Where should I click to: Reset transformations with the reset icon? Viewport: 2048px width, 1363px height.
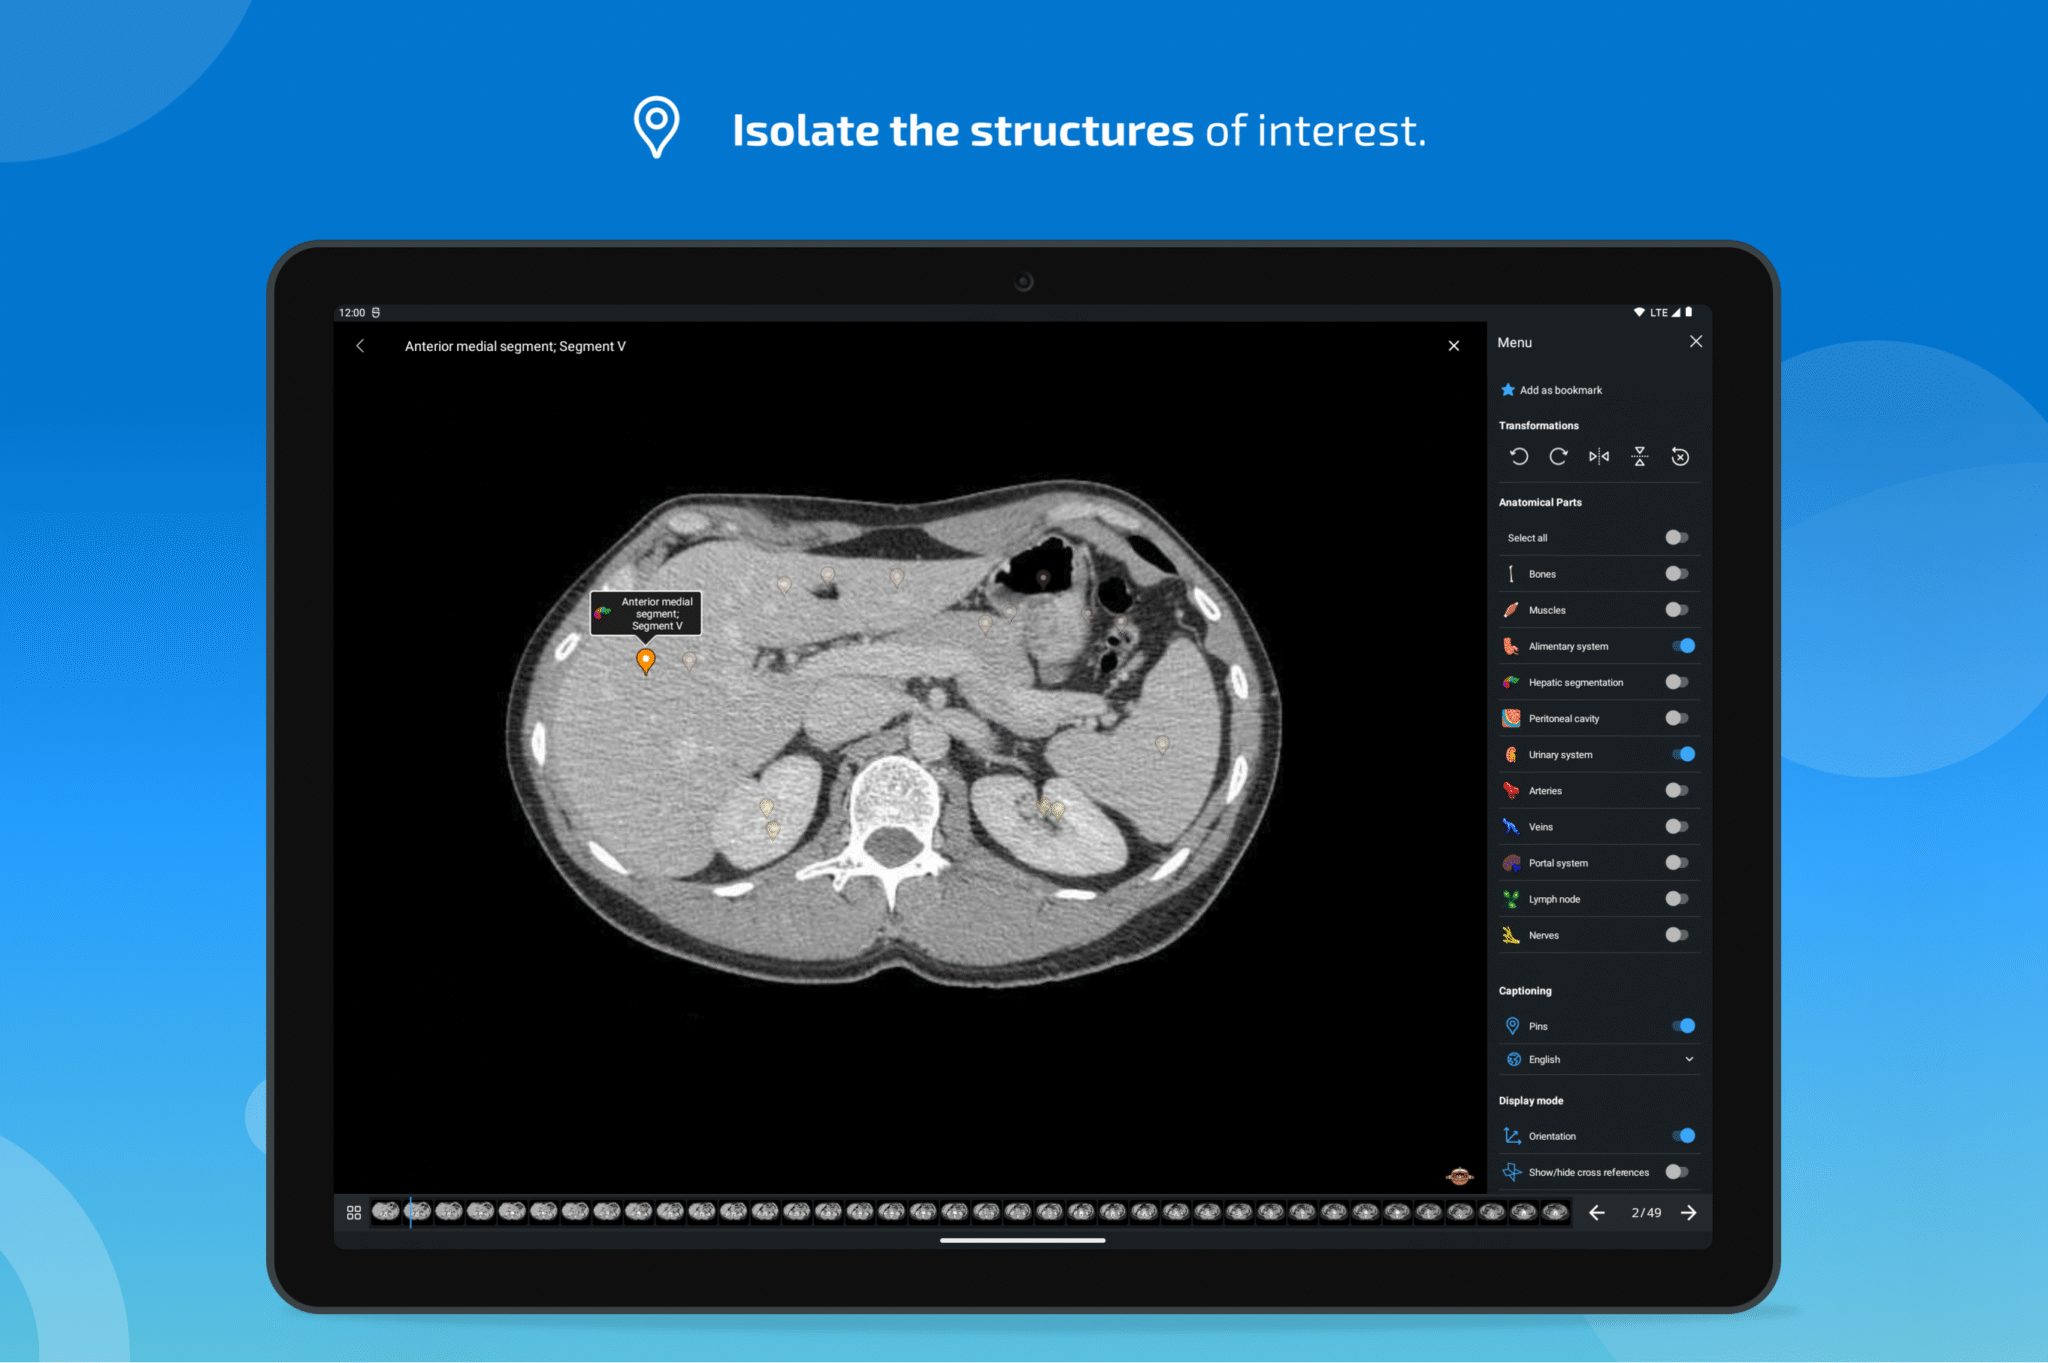[1680, 456]
